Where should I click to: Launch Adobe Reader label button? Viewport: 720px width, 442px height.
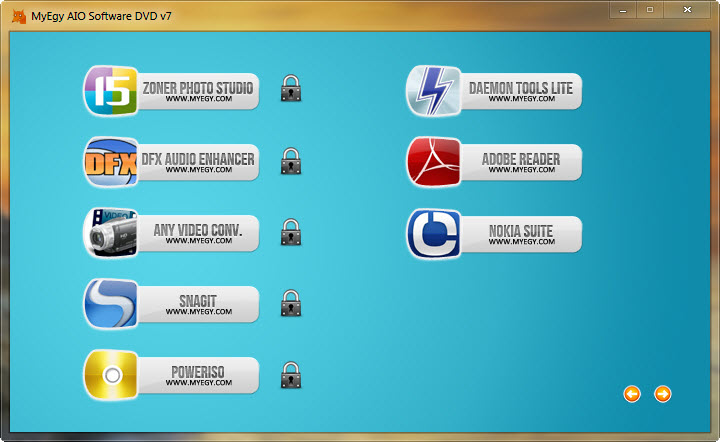tap(521, 162)
